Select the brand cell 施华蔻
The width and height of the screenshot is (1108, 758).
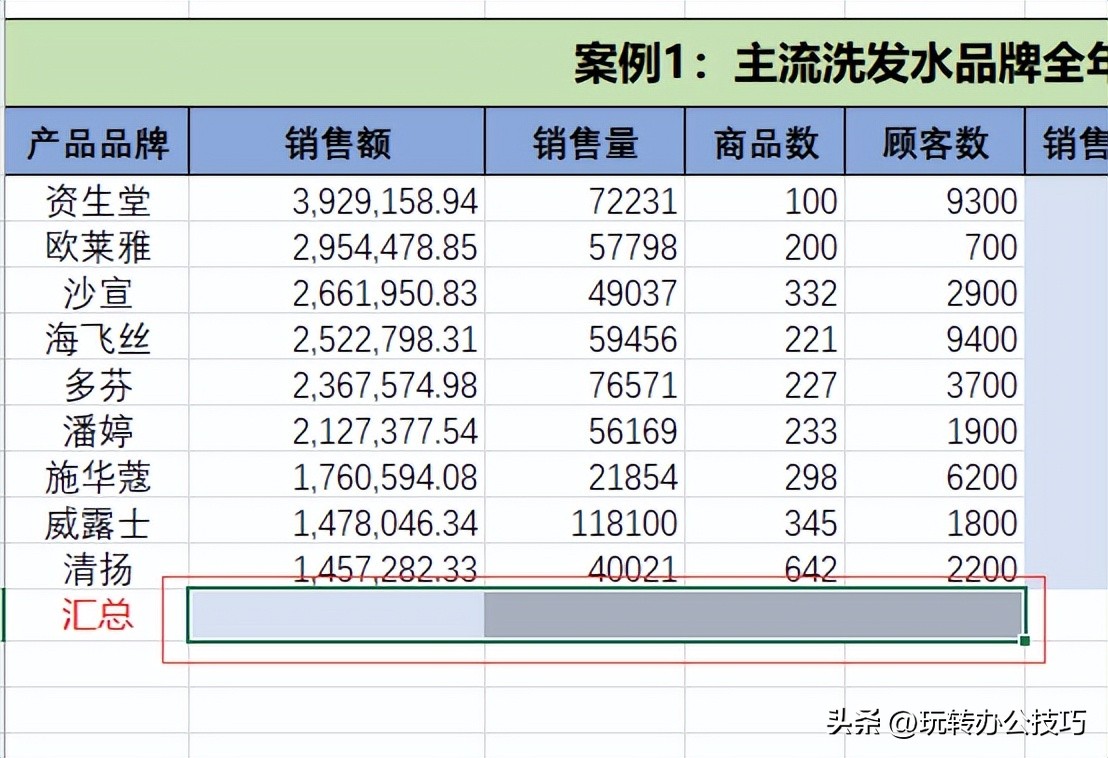97,475
